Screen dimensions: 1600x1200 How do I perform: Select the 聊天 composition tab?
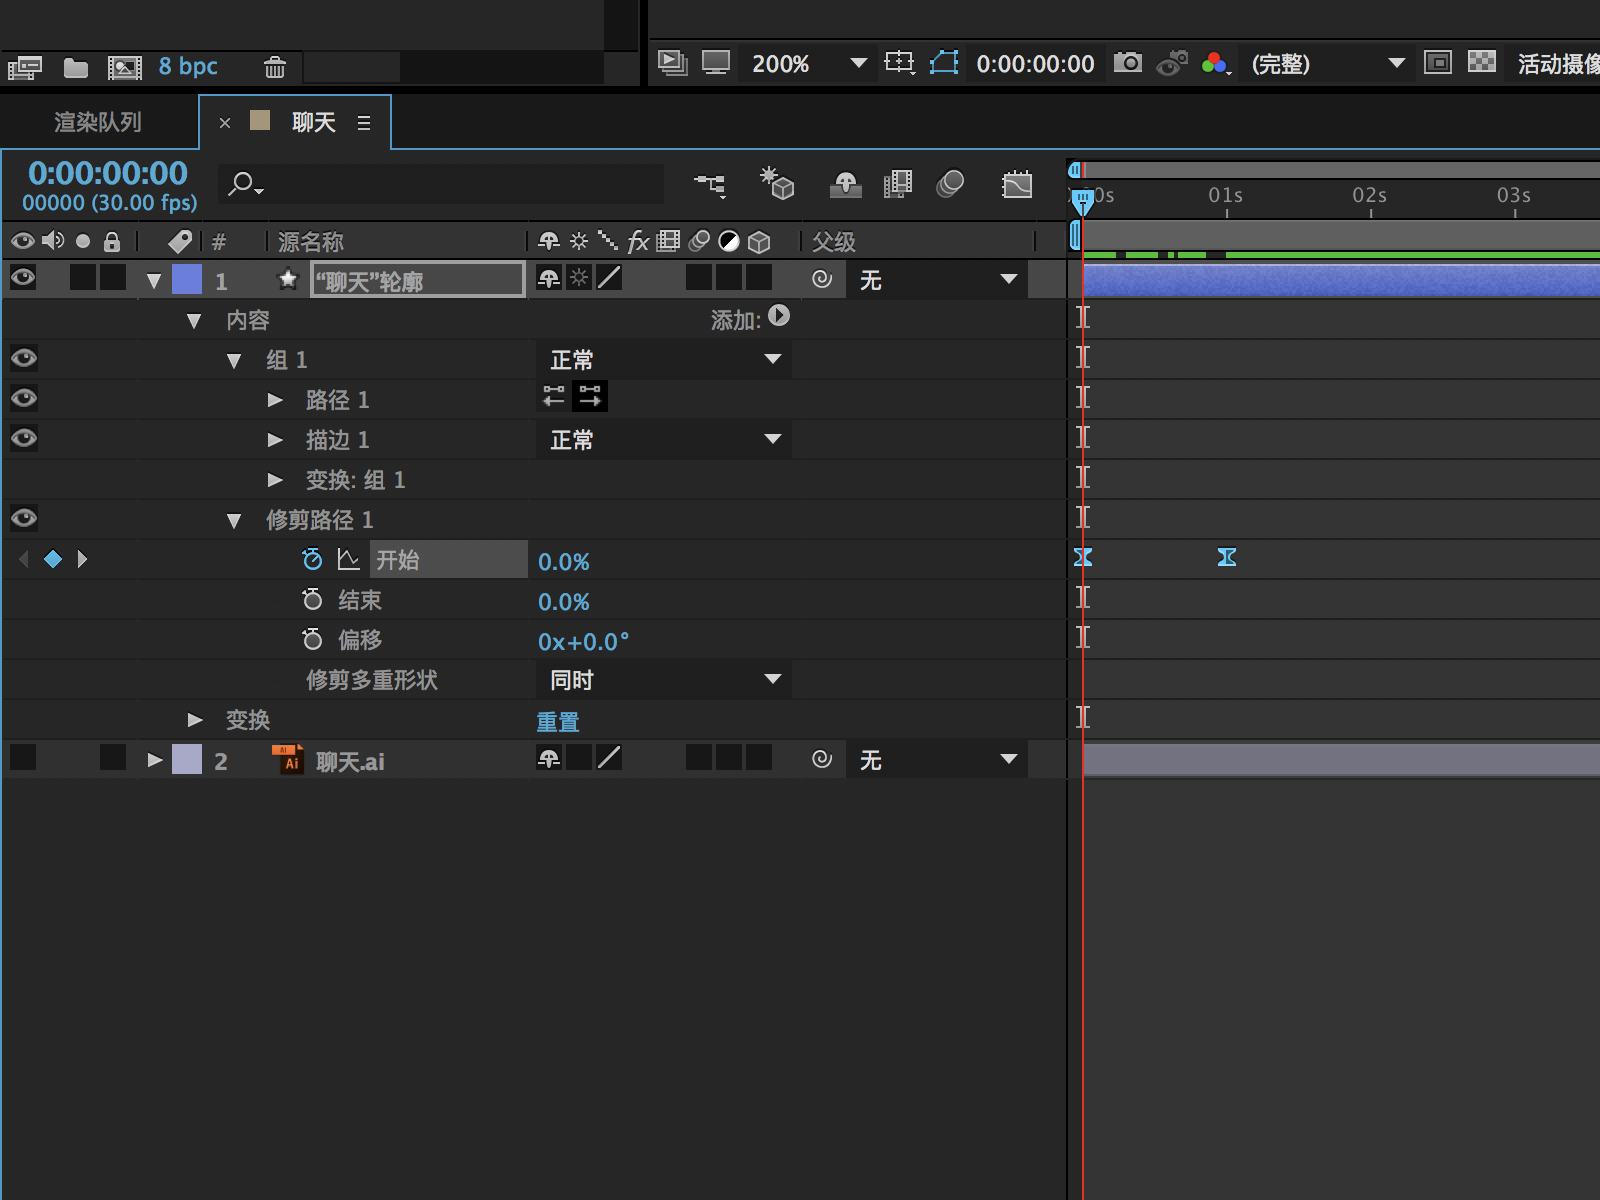[313, 122]
